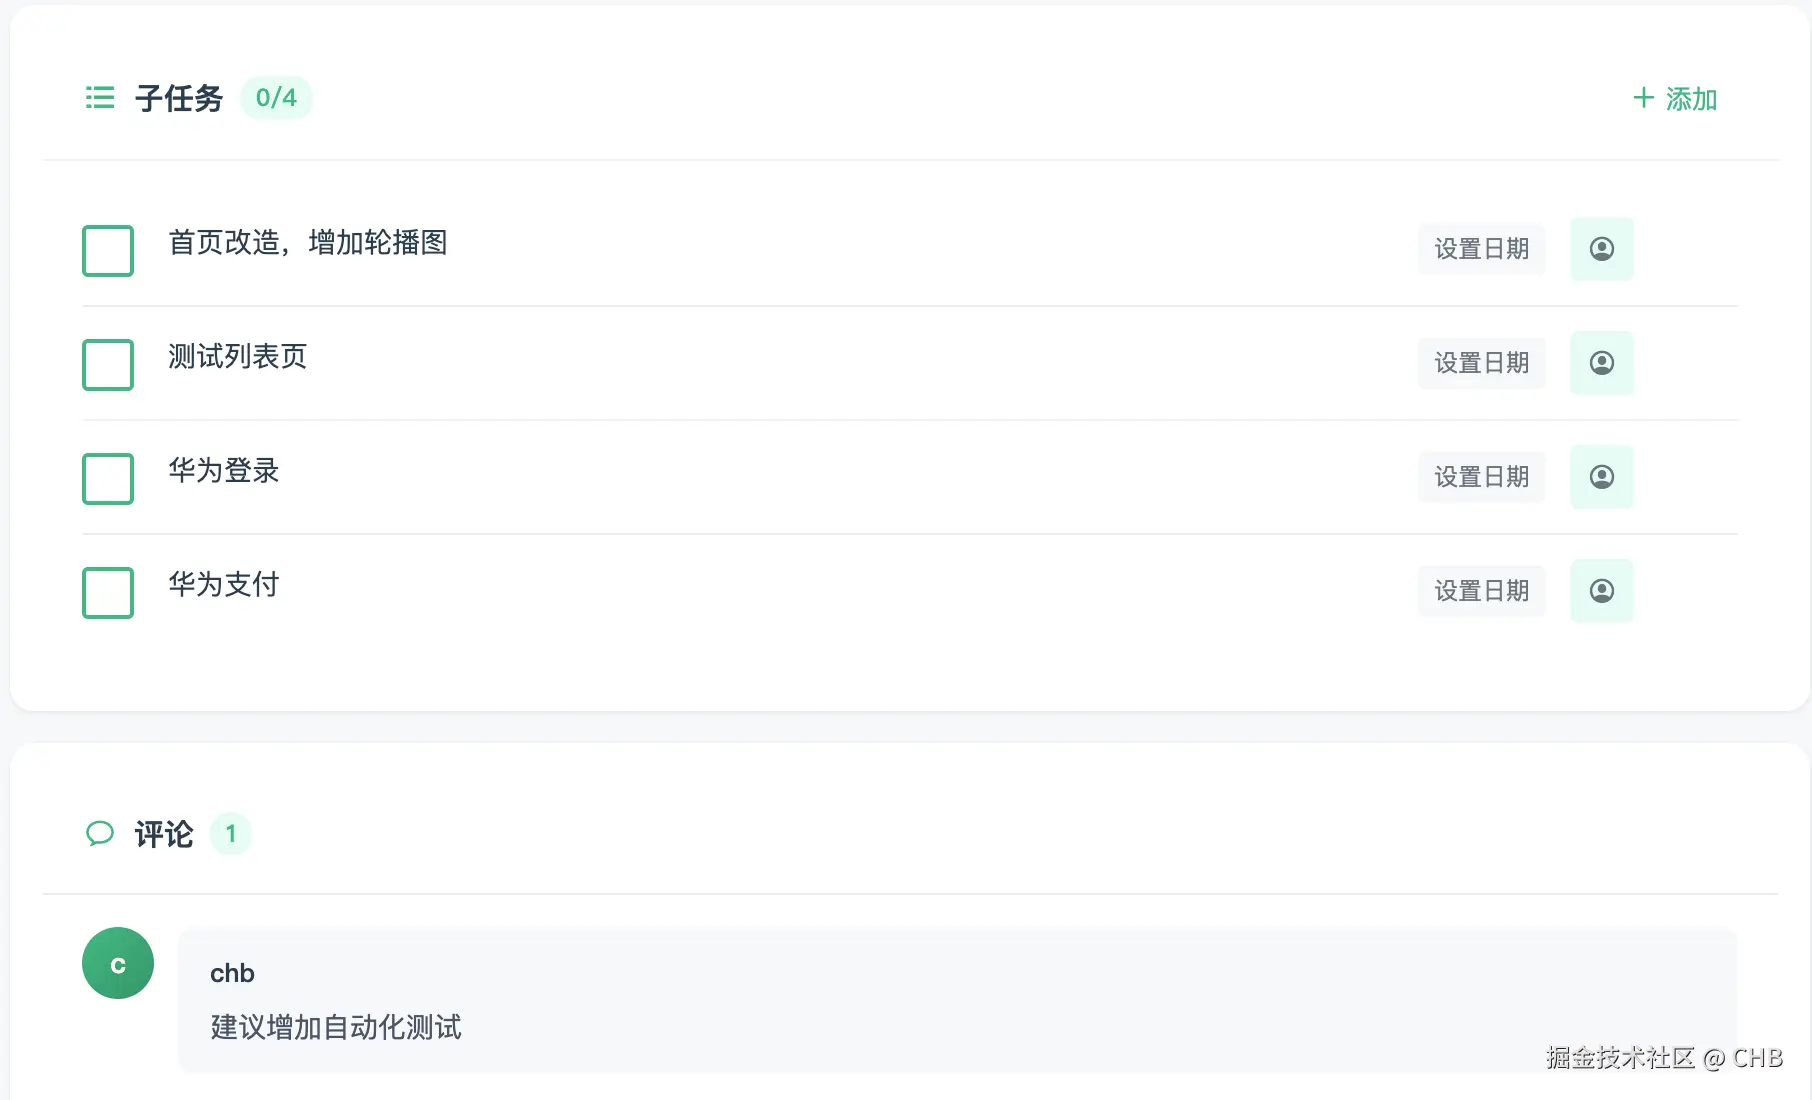Select the 华为支付 subtask title text

click(224, 584)
